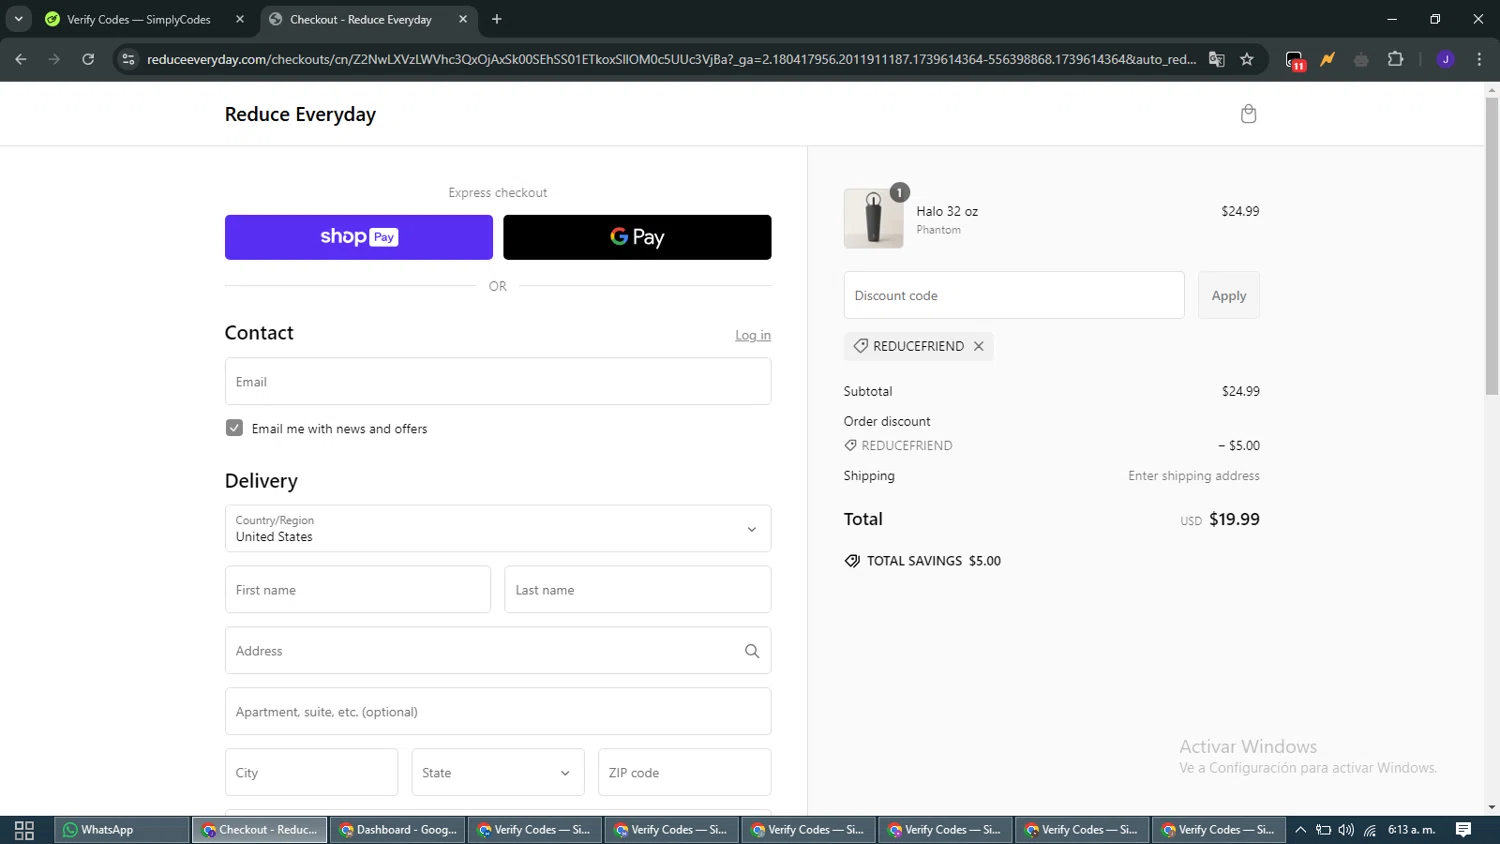Click the yellow lightning extension icon
The width and height of the screenshot is (1500, 844).
(x=1328, y=59)
